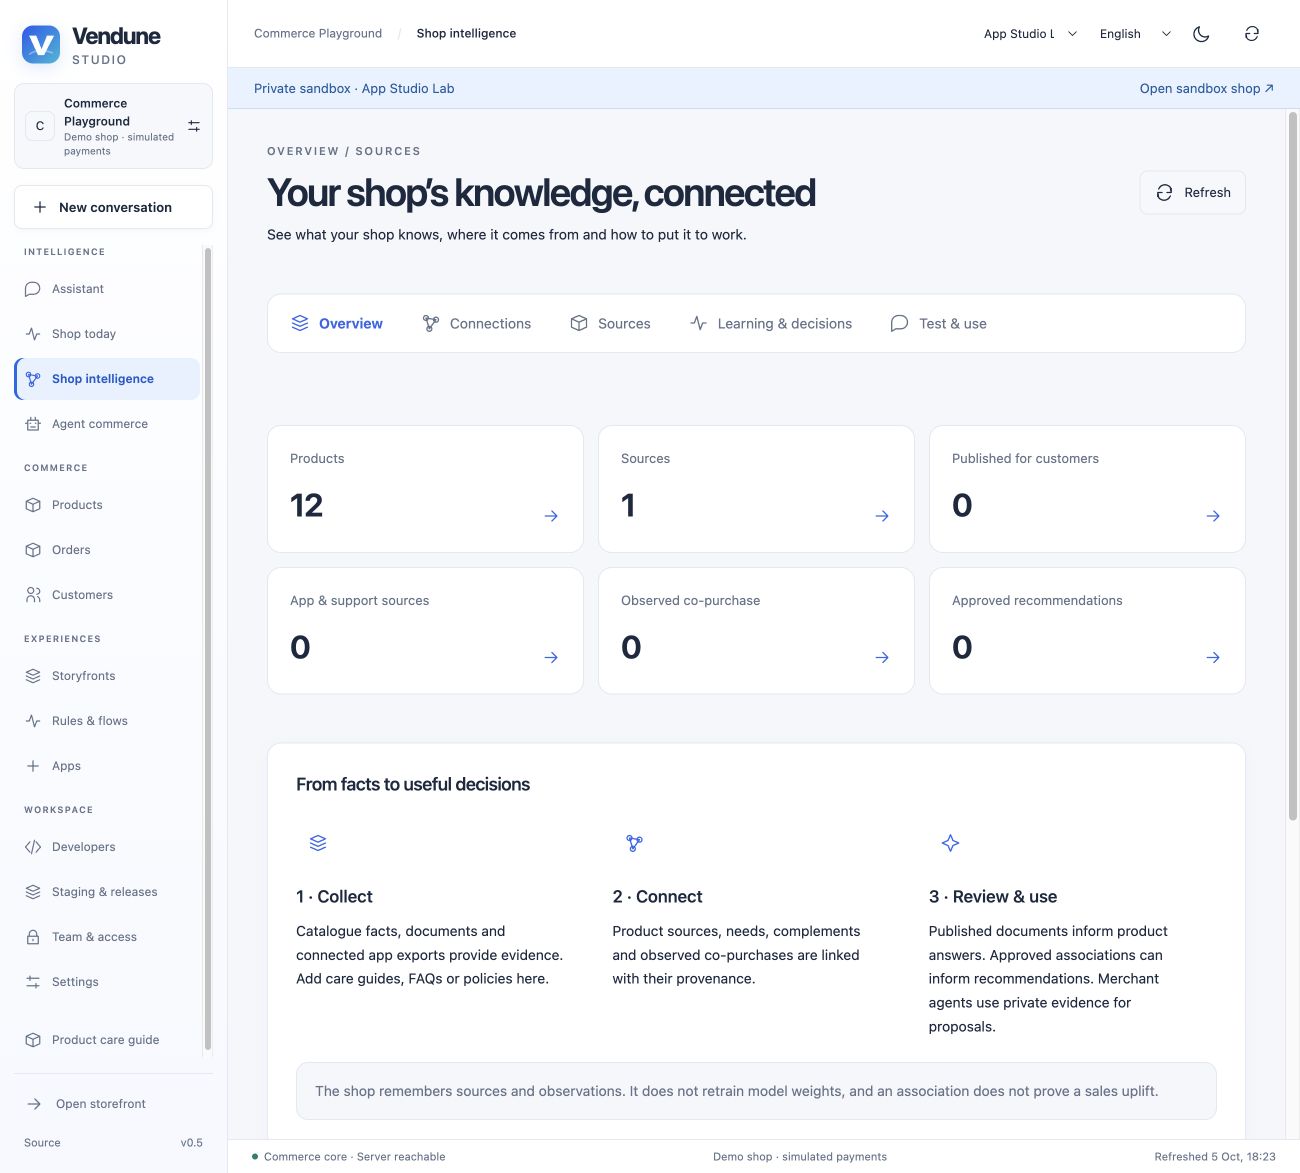Toggle dark mode moon icon
The height and width of the screenshot is (1173, 1300).
1201,34
